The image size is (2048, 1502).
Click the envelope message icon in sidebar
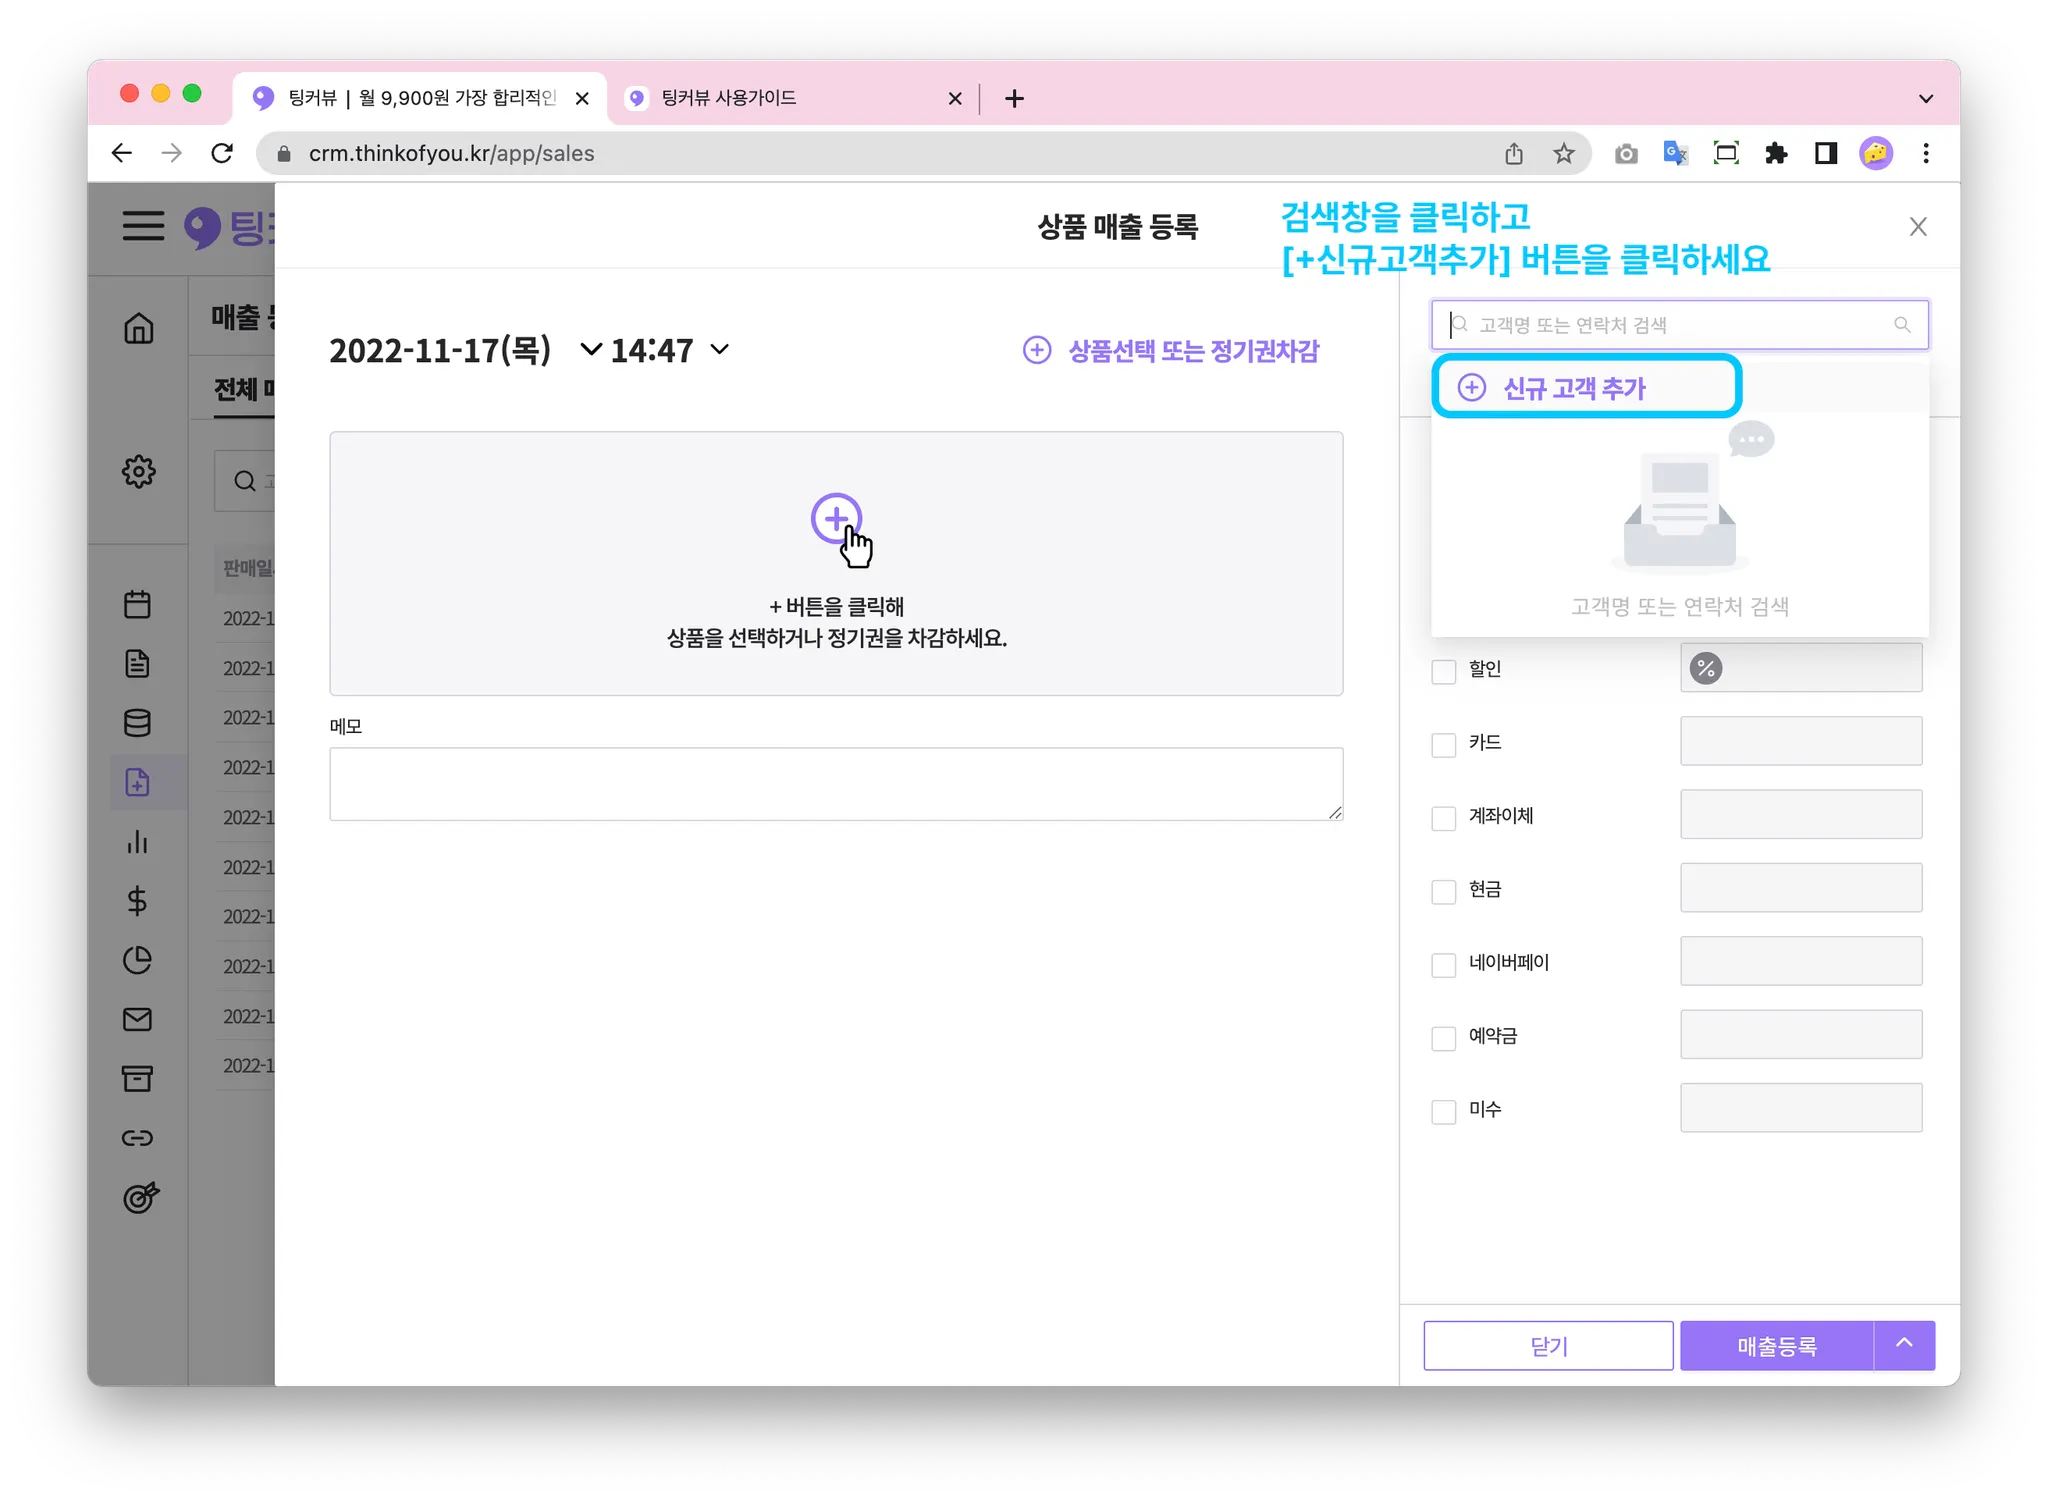[x=138, y=1019]
